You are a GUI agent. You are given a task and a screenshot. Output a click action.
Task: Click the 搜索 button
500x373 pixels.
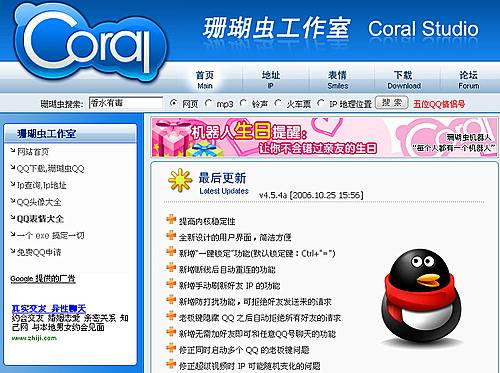(x=392, y=103)
